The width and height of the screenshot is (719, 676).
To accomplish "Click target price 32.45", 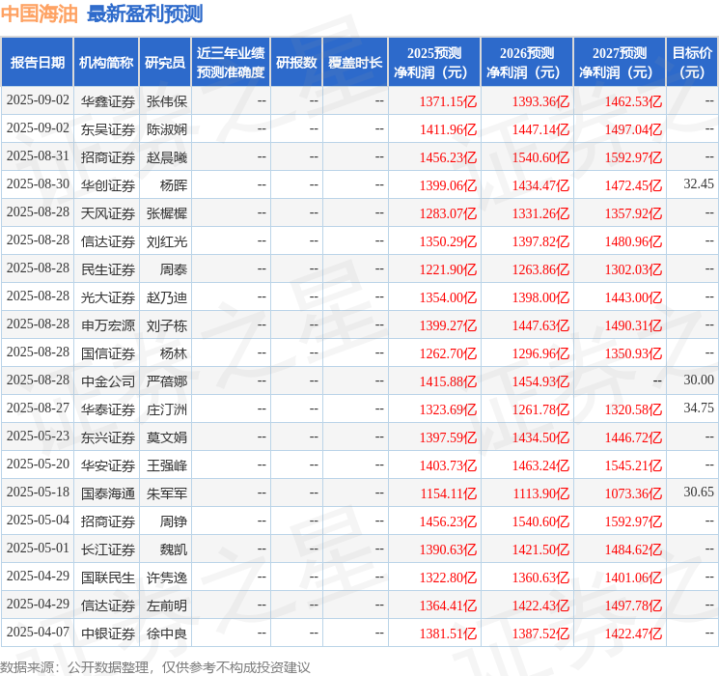I will pos(698,184).
